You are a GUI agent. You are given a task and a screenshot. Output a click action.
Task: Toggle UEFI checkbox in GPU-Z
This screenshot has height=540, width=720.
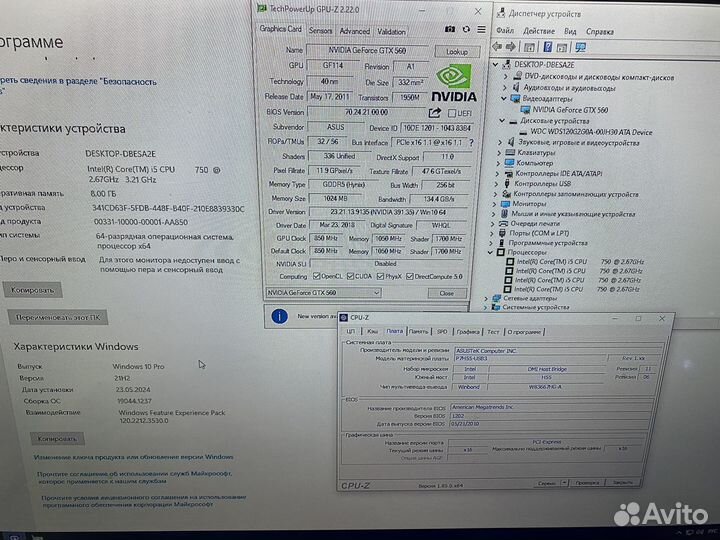pos(452,113)
